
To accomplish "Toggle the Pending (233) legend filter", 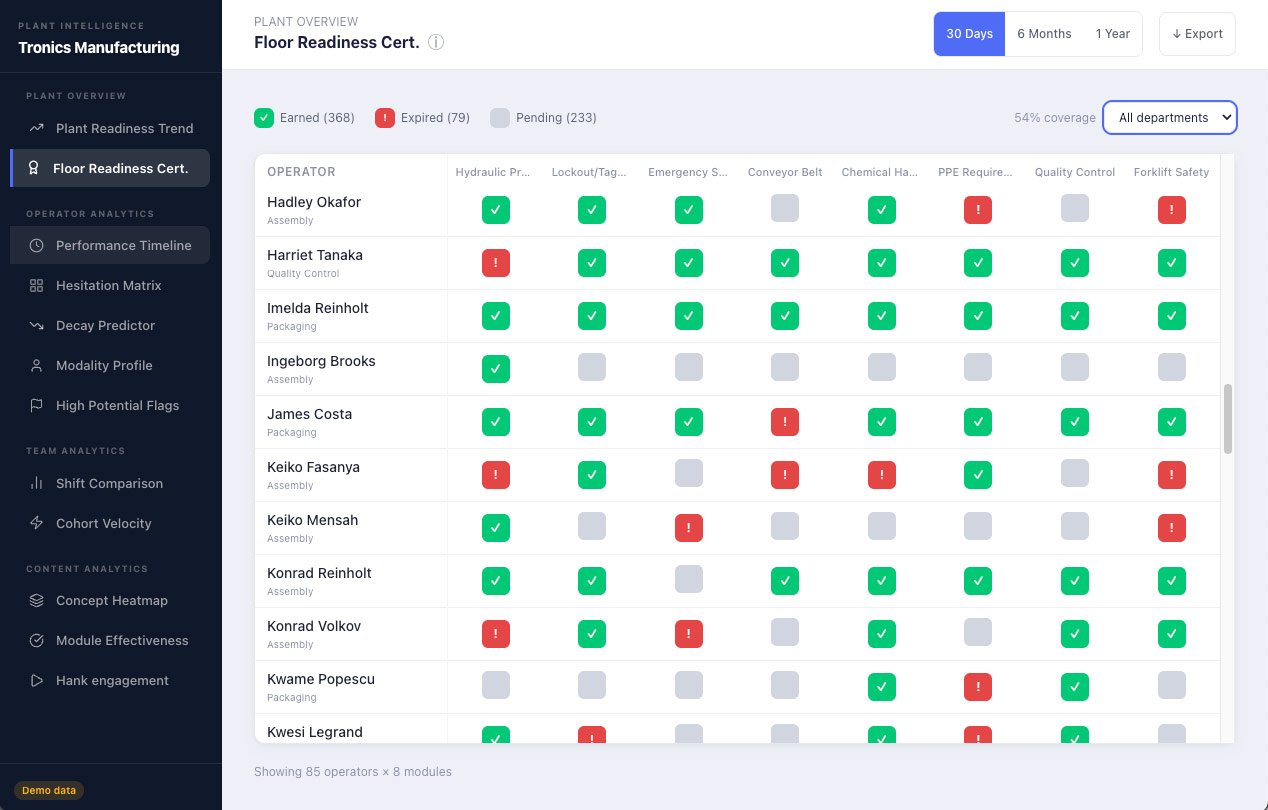I will (x=543, y=118).
